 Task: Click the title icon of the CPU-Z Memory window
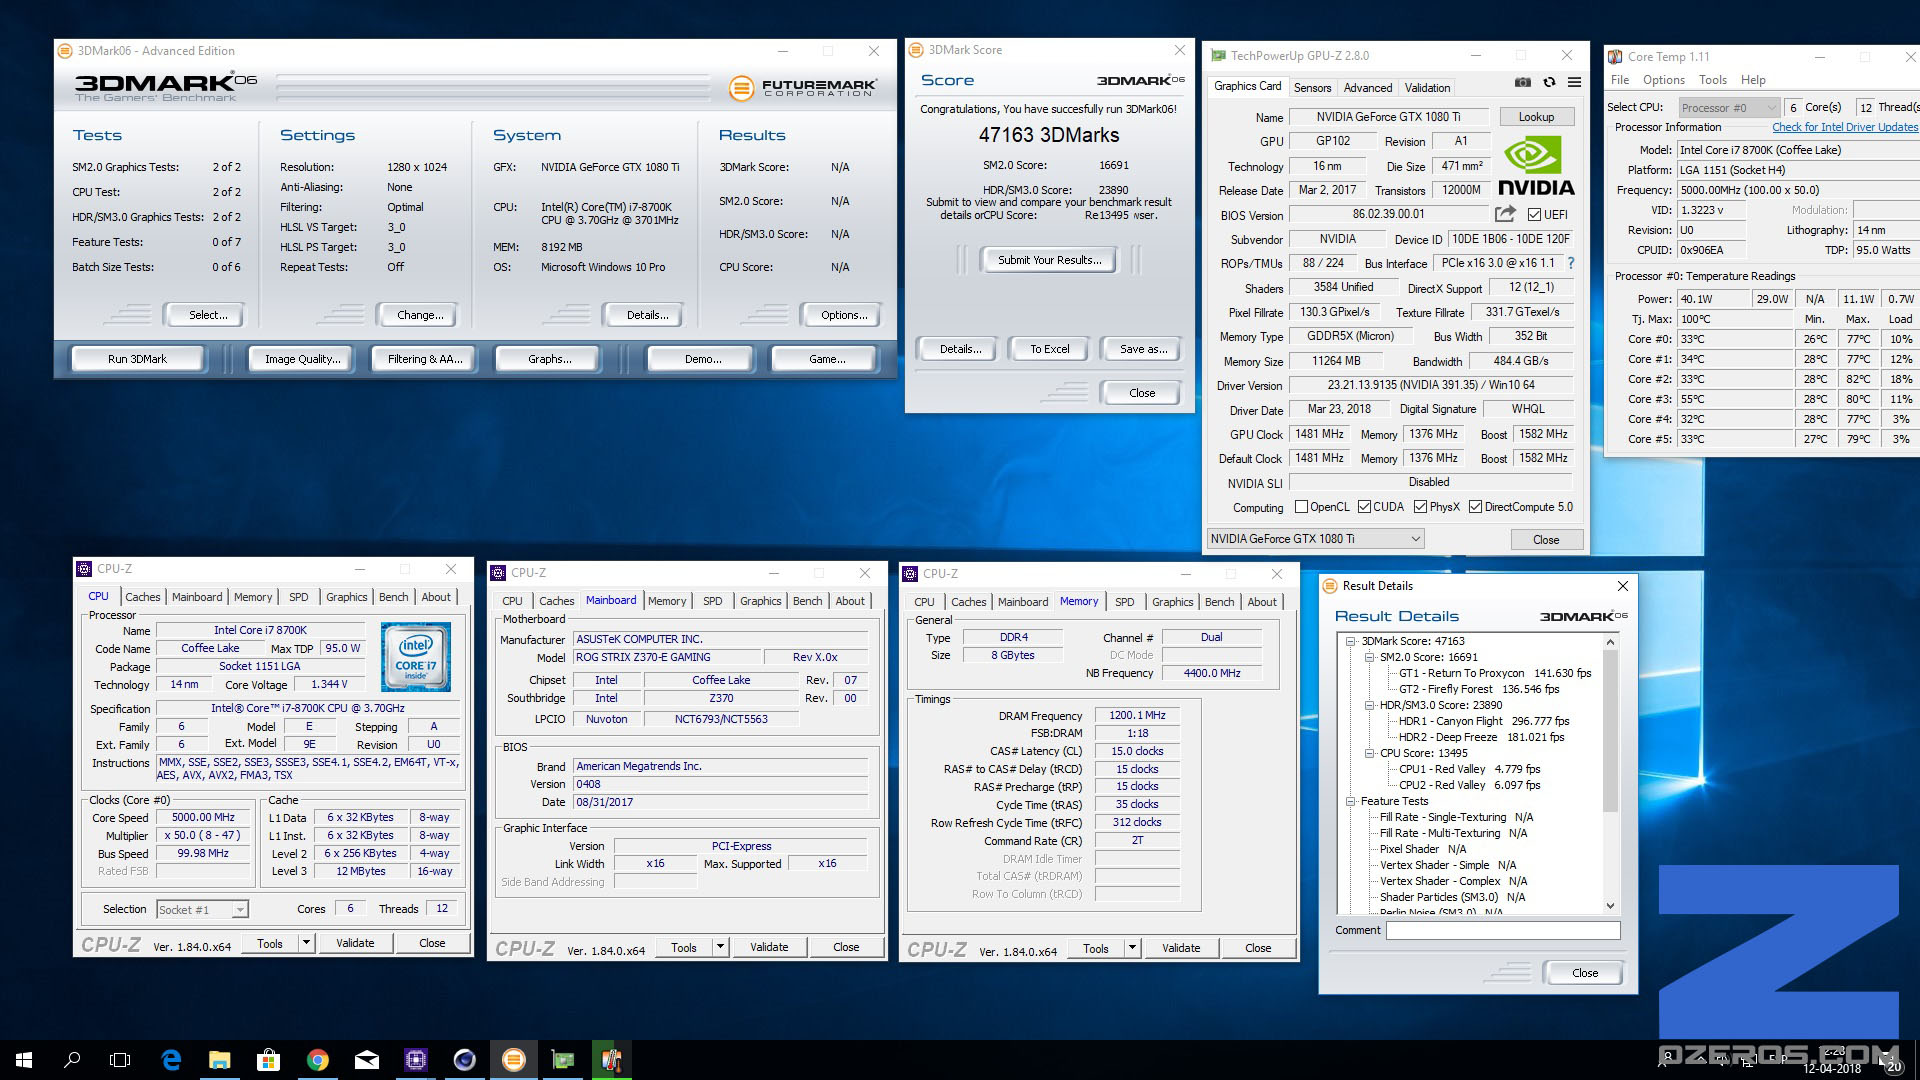(x=910, y=574)
